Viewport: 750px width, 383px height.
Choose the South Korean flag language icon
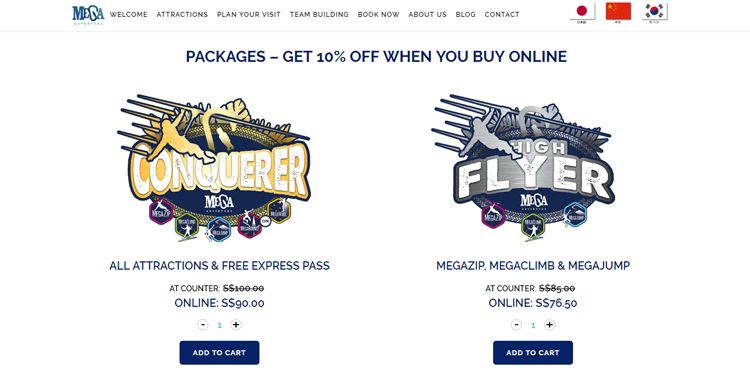pos(654,12)
